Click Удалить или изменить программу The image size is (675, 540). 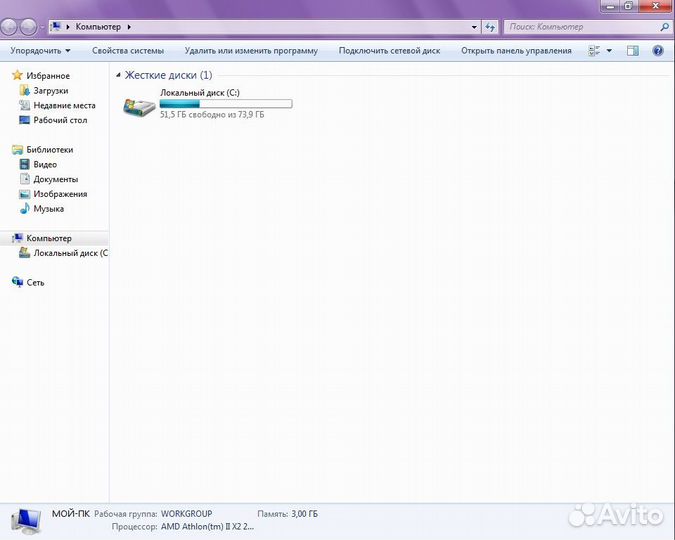coord(251,50)
